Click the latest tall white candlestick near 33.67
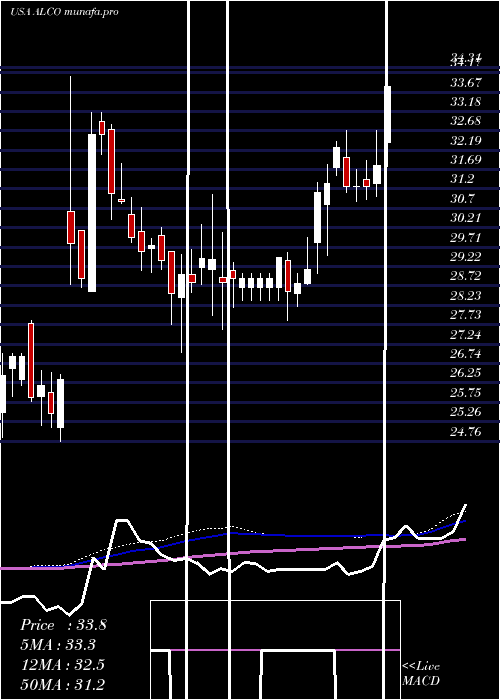 pos(388,115)
